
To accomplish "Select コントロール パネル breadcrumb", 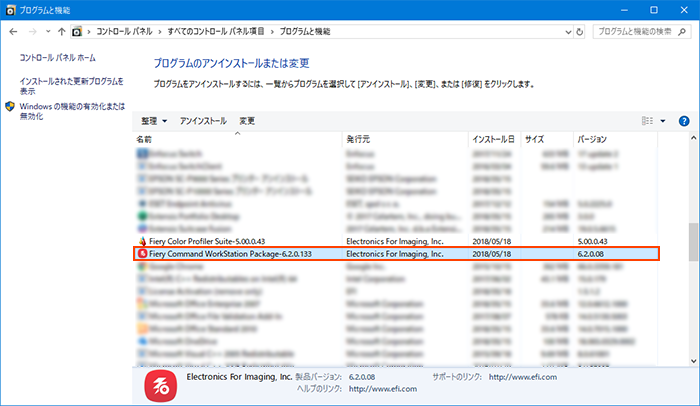I will (x=124, y=31).
